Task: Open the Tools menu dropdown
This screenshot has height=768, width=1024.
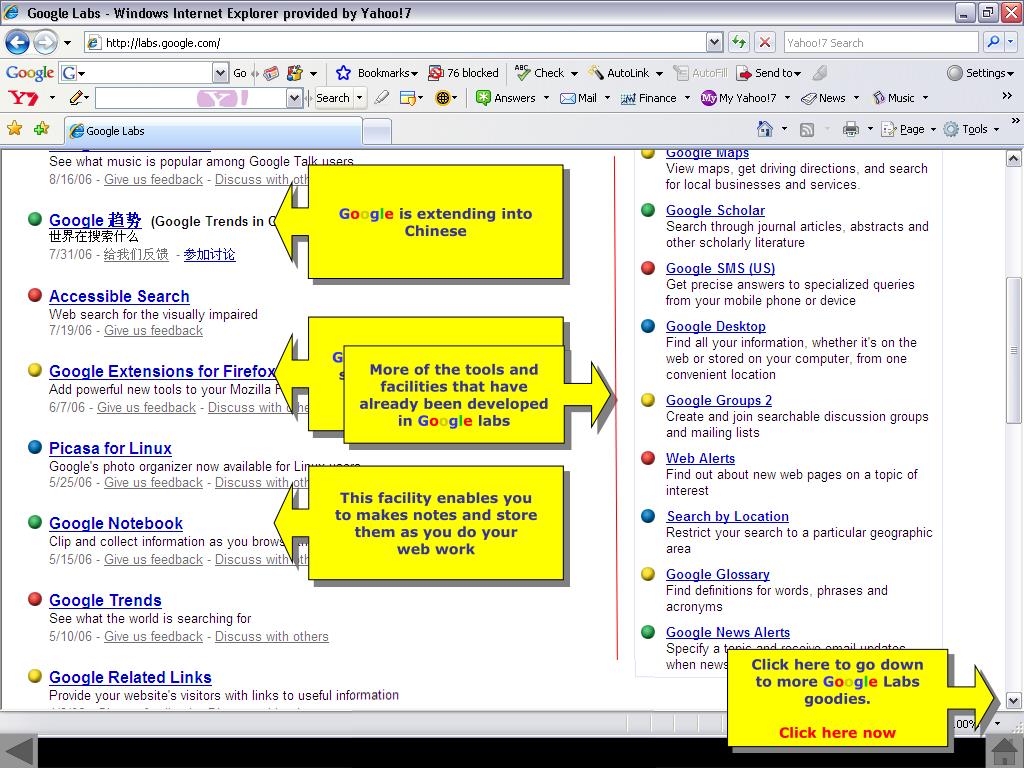Action: point(972,129)
